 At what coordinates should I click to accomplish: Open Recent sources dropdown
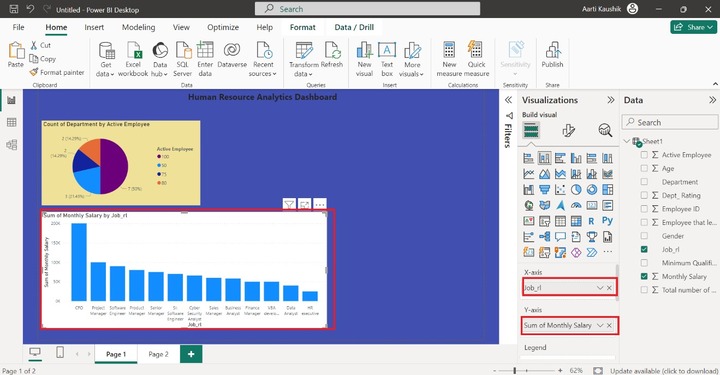tap(263, 69)
